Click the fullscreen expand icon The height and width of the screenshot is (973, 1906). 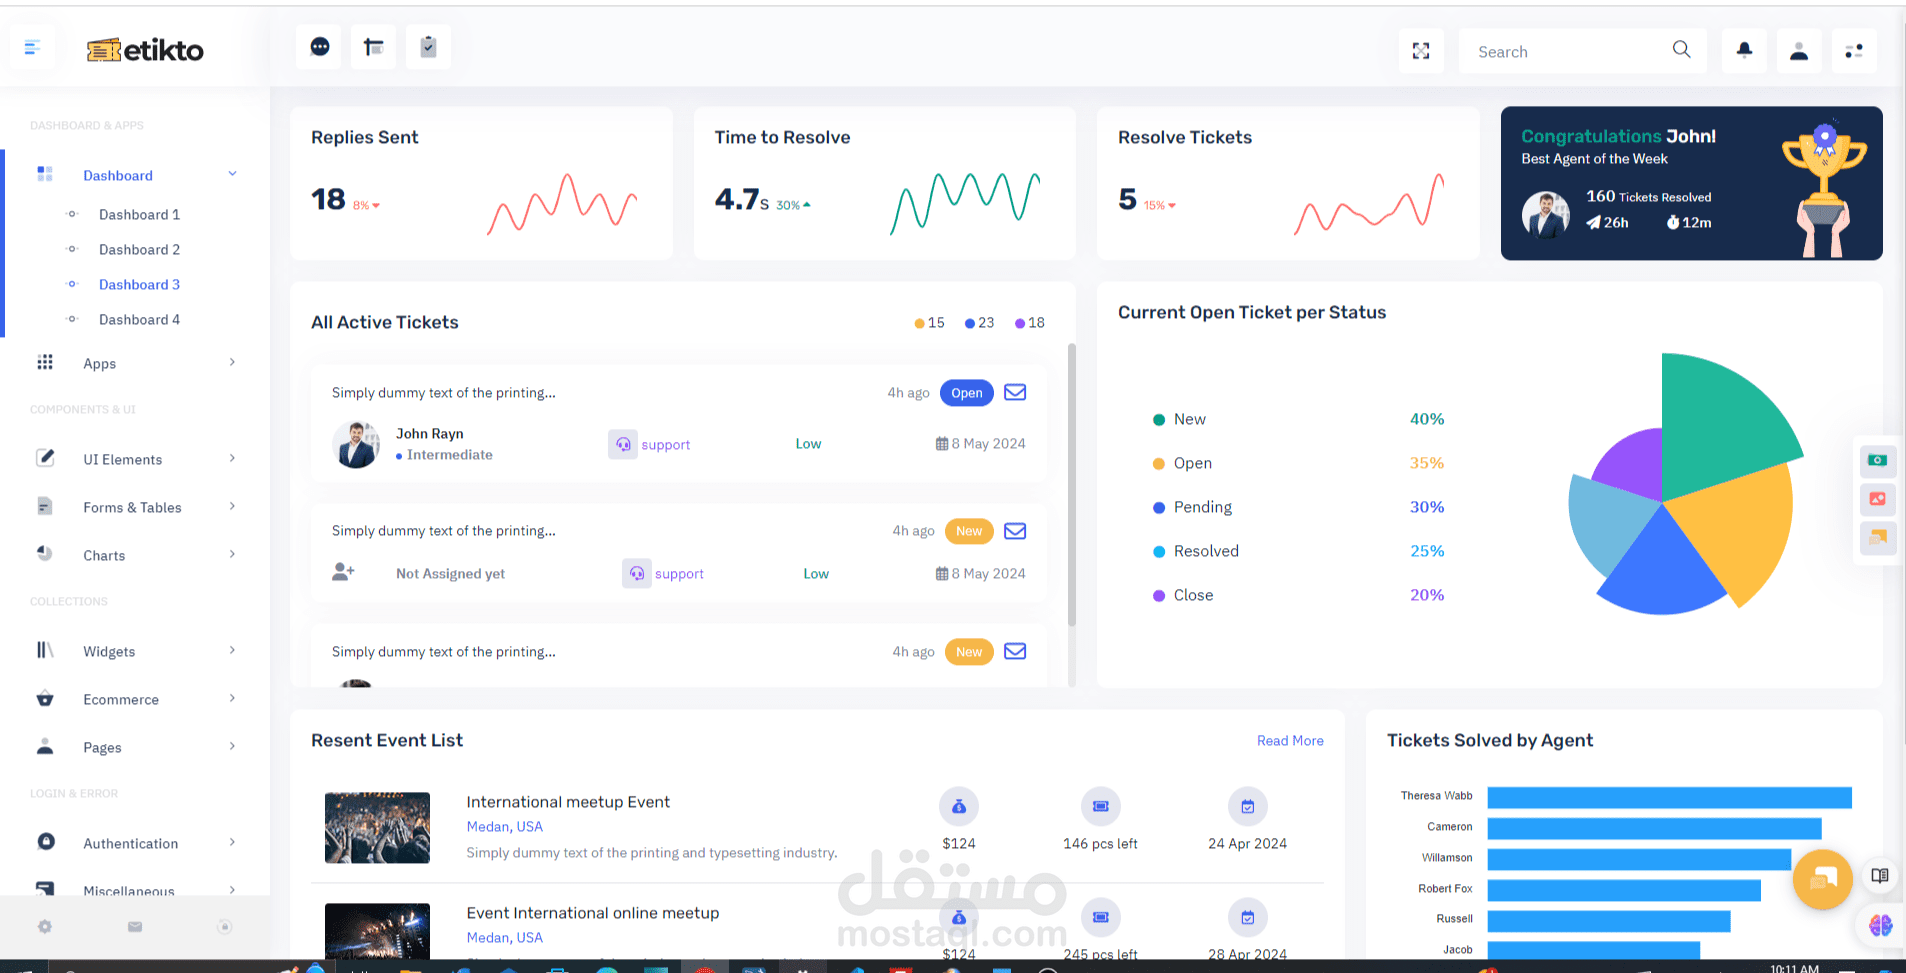(1421, 51)
